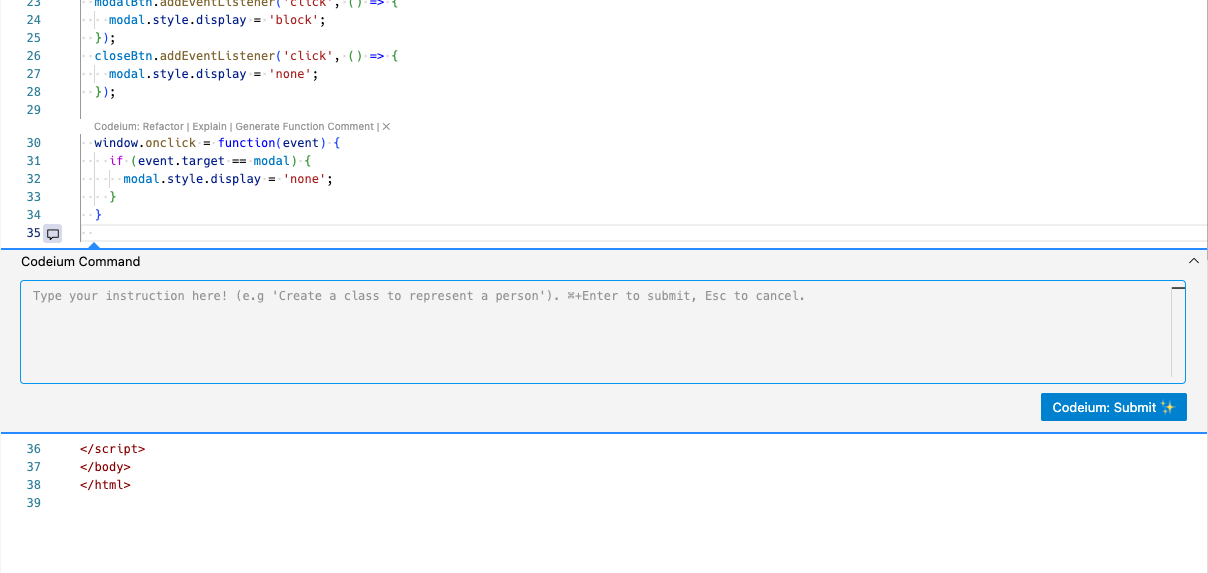Click the comment icon beside line 35
1208x573 pixels.
tap(54, 234)
